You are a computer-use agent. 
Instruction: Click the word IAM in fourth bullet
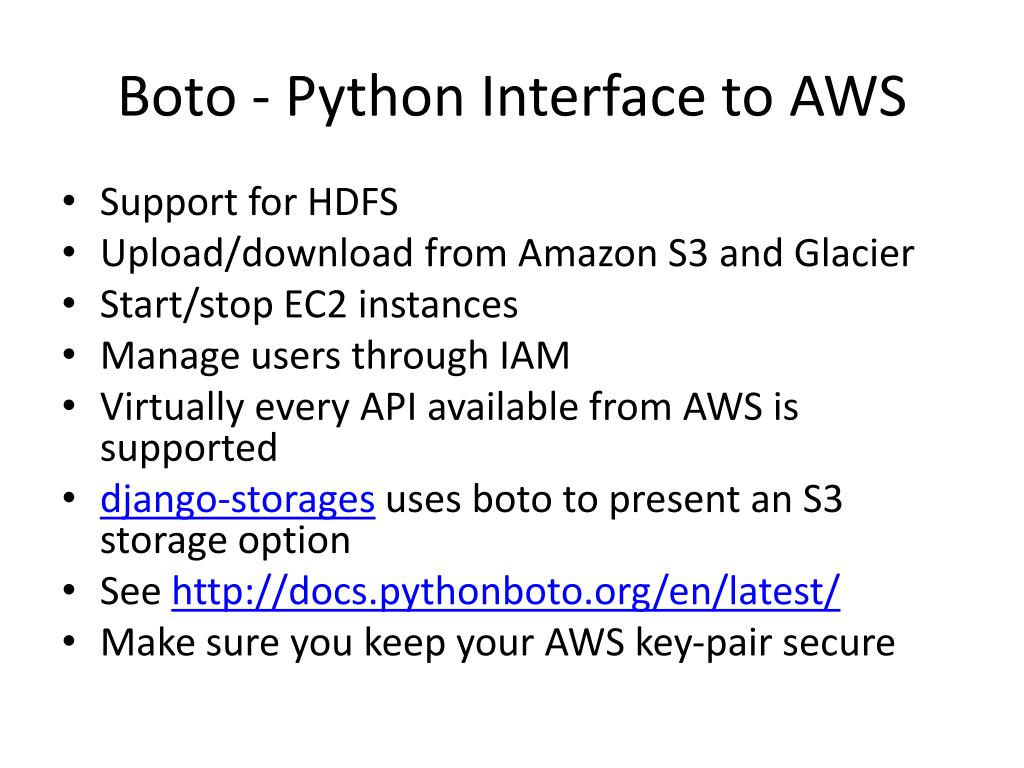(535, 356)
